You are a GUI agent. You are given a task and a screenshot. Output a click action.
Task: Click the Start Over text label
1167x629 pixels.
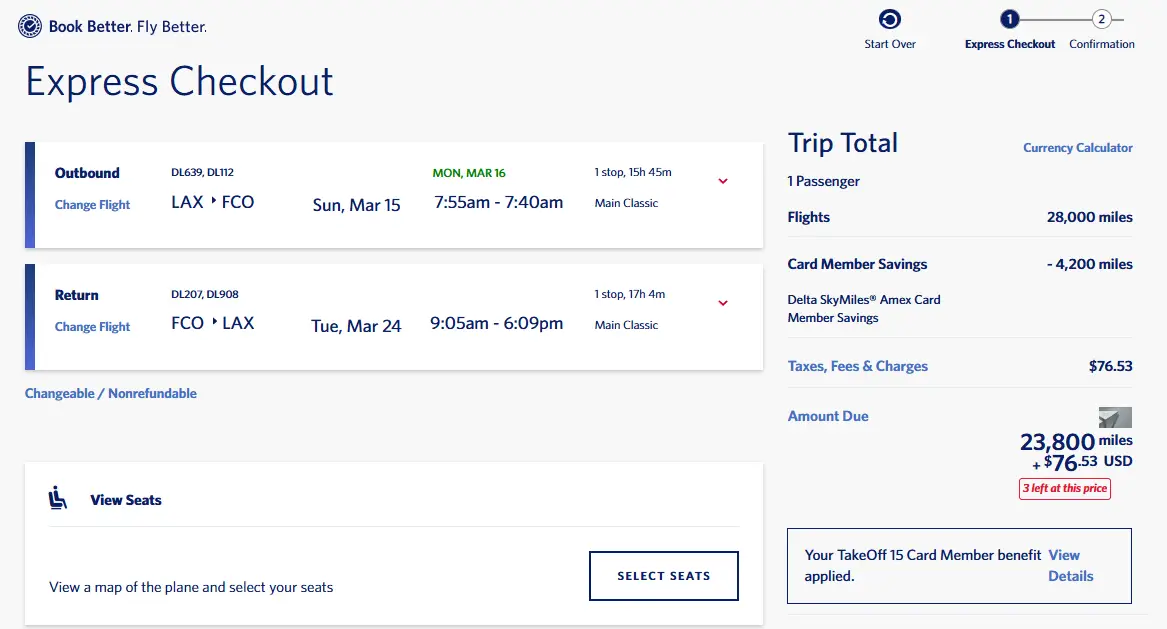click(x=890, y=44)
